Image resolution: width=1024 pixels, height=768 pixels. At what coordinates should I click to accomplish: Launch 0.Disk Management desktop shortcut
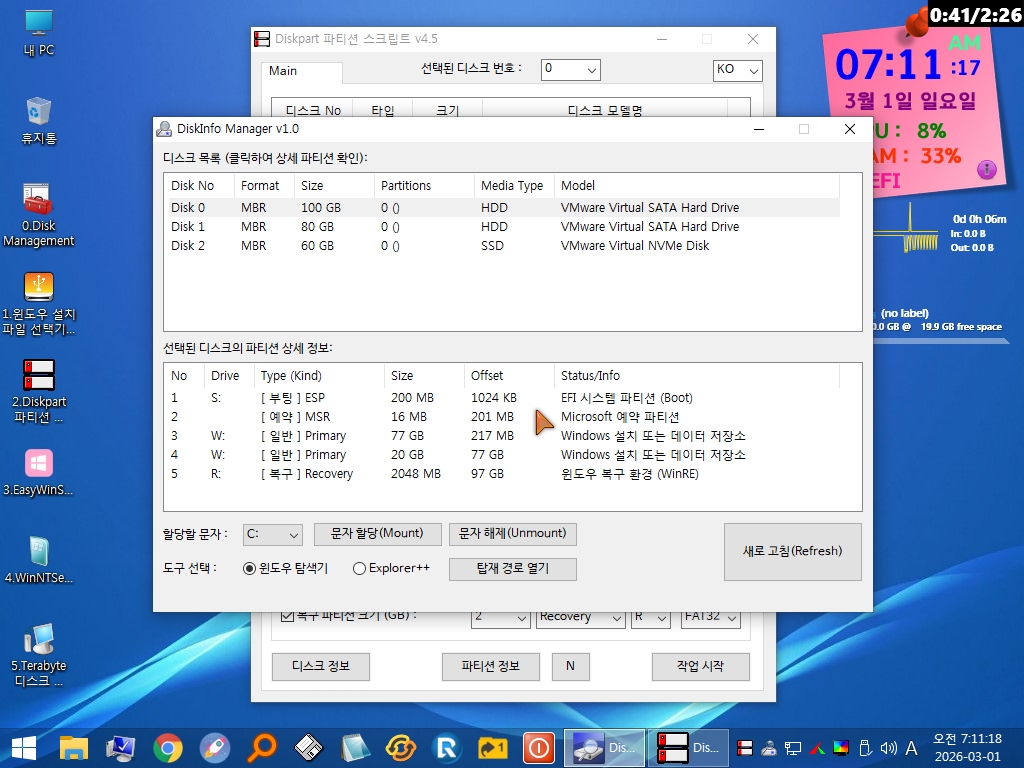point(39,216)
